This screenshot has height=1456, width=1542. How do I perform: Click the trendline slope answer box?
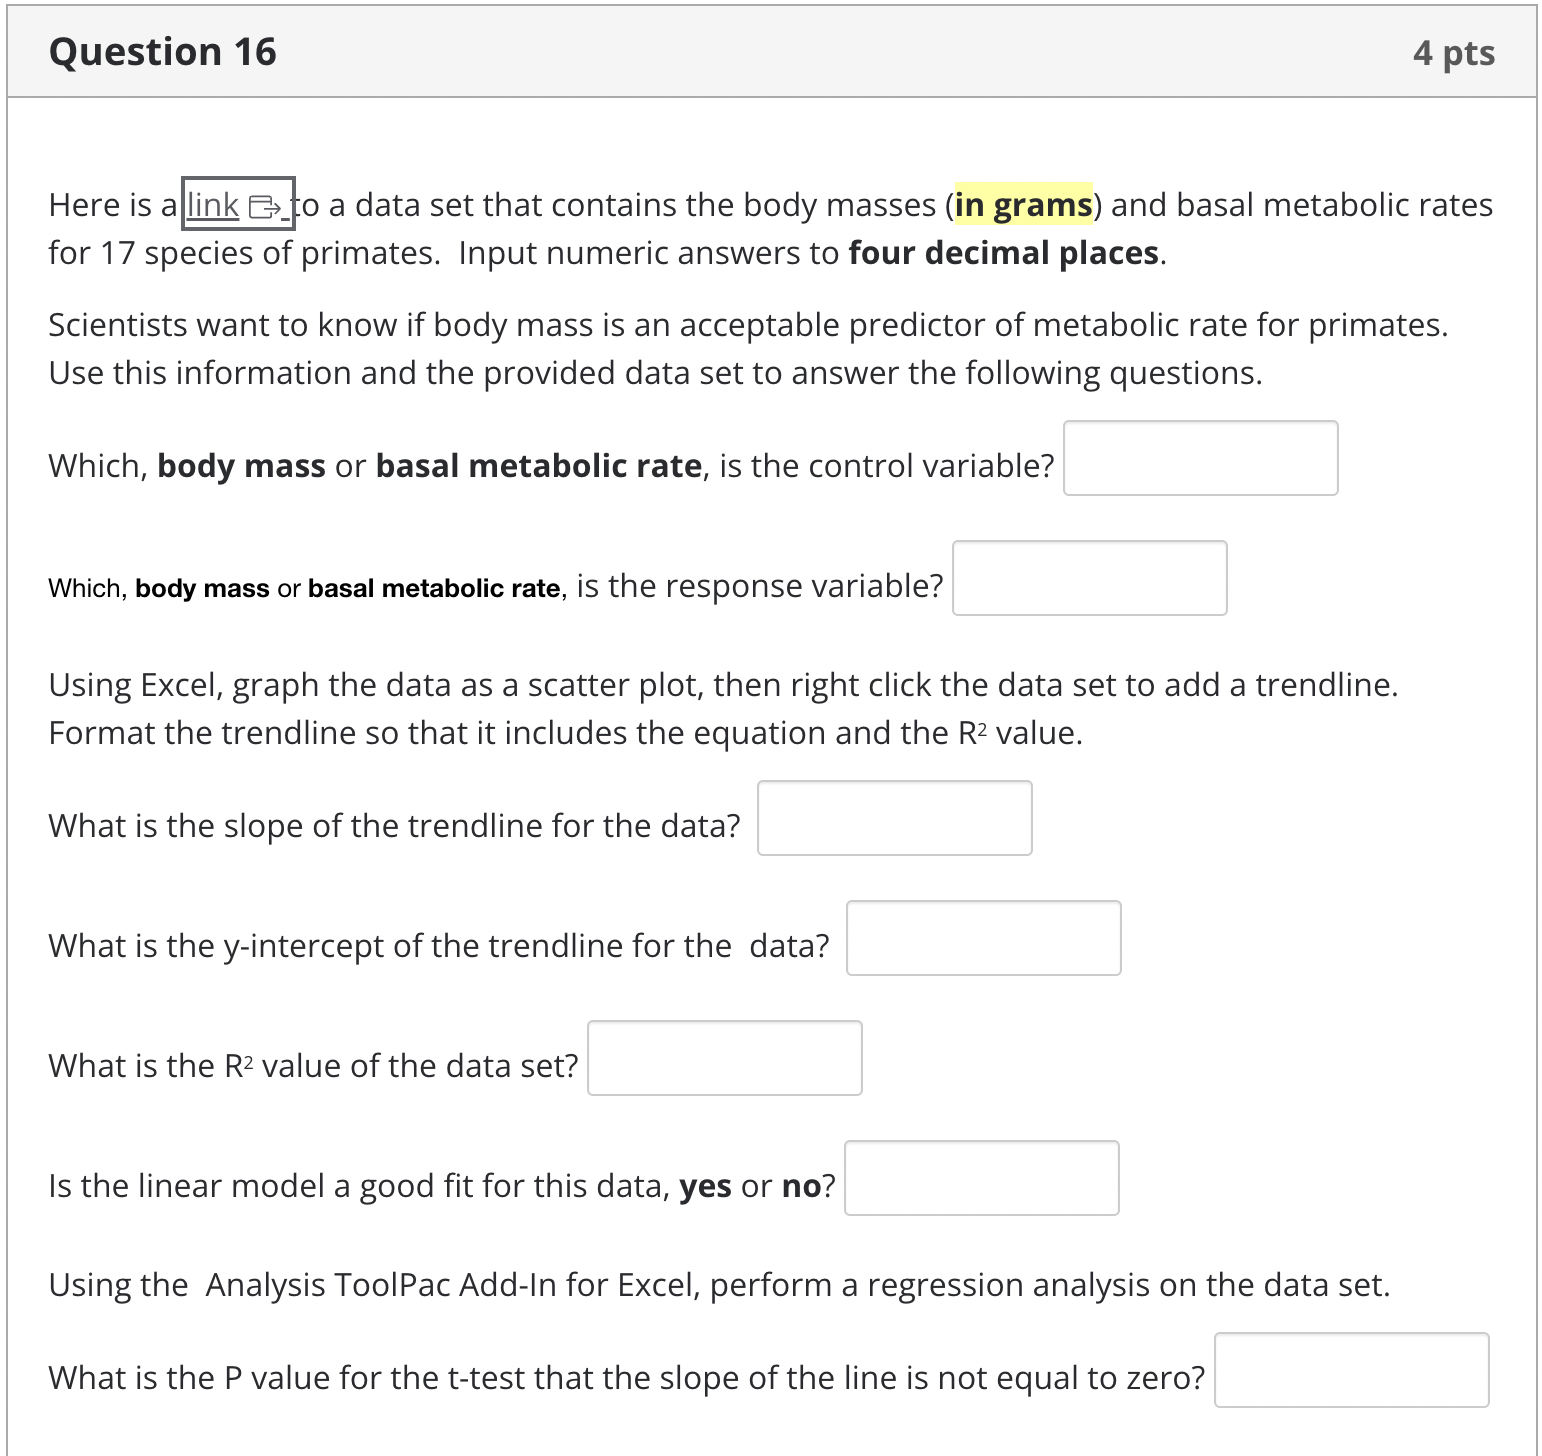894,818
